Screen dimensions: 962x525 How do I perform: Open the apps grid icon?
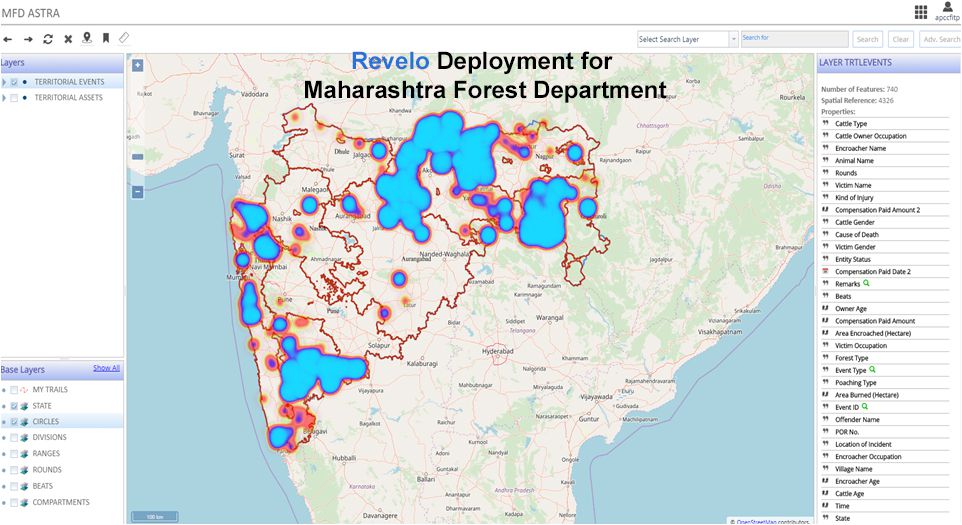(921, 12)
